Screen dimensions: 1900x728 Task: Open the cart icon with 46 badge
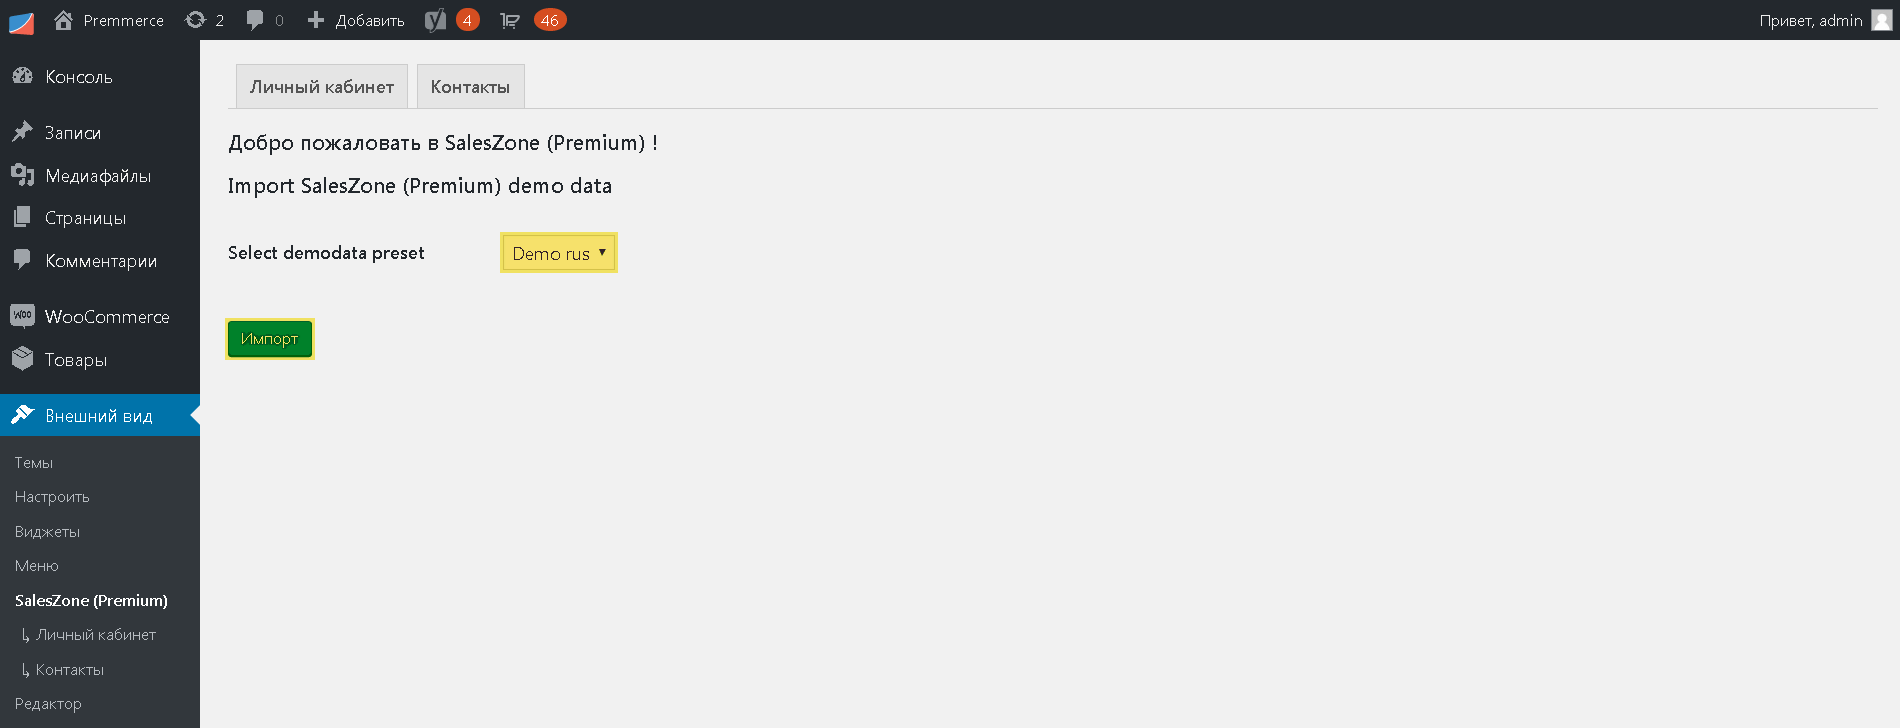point(510,20)
